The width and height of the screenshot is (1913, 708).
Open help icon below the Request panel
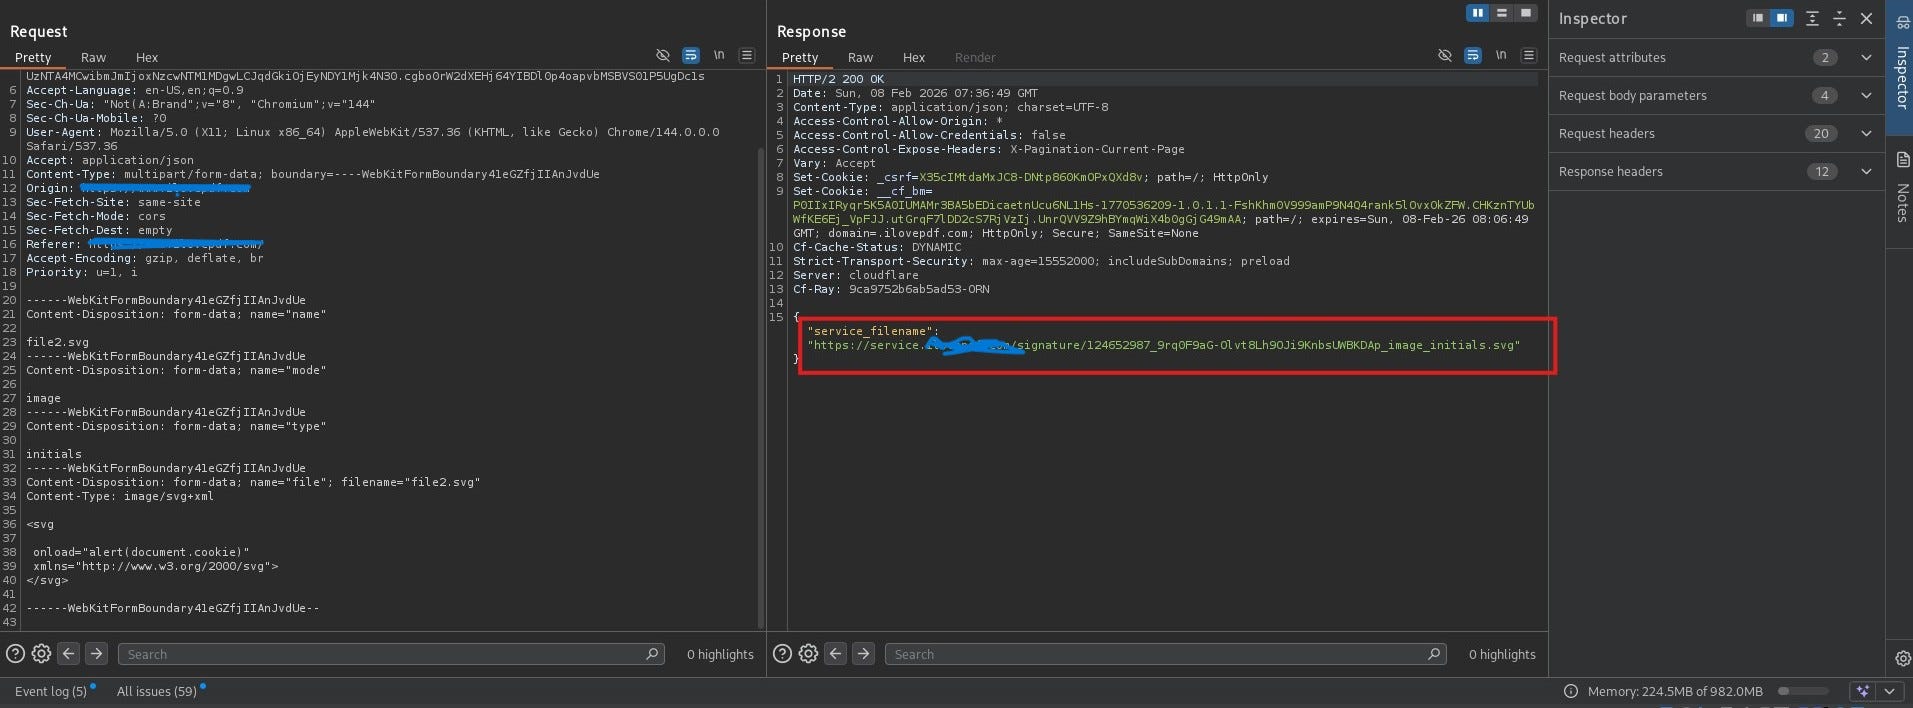pos(15,654)
